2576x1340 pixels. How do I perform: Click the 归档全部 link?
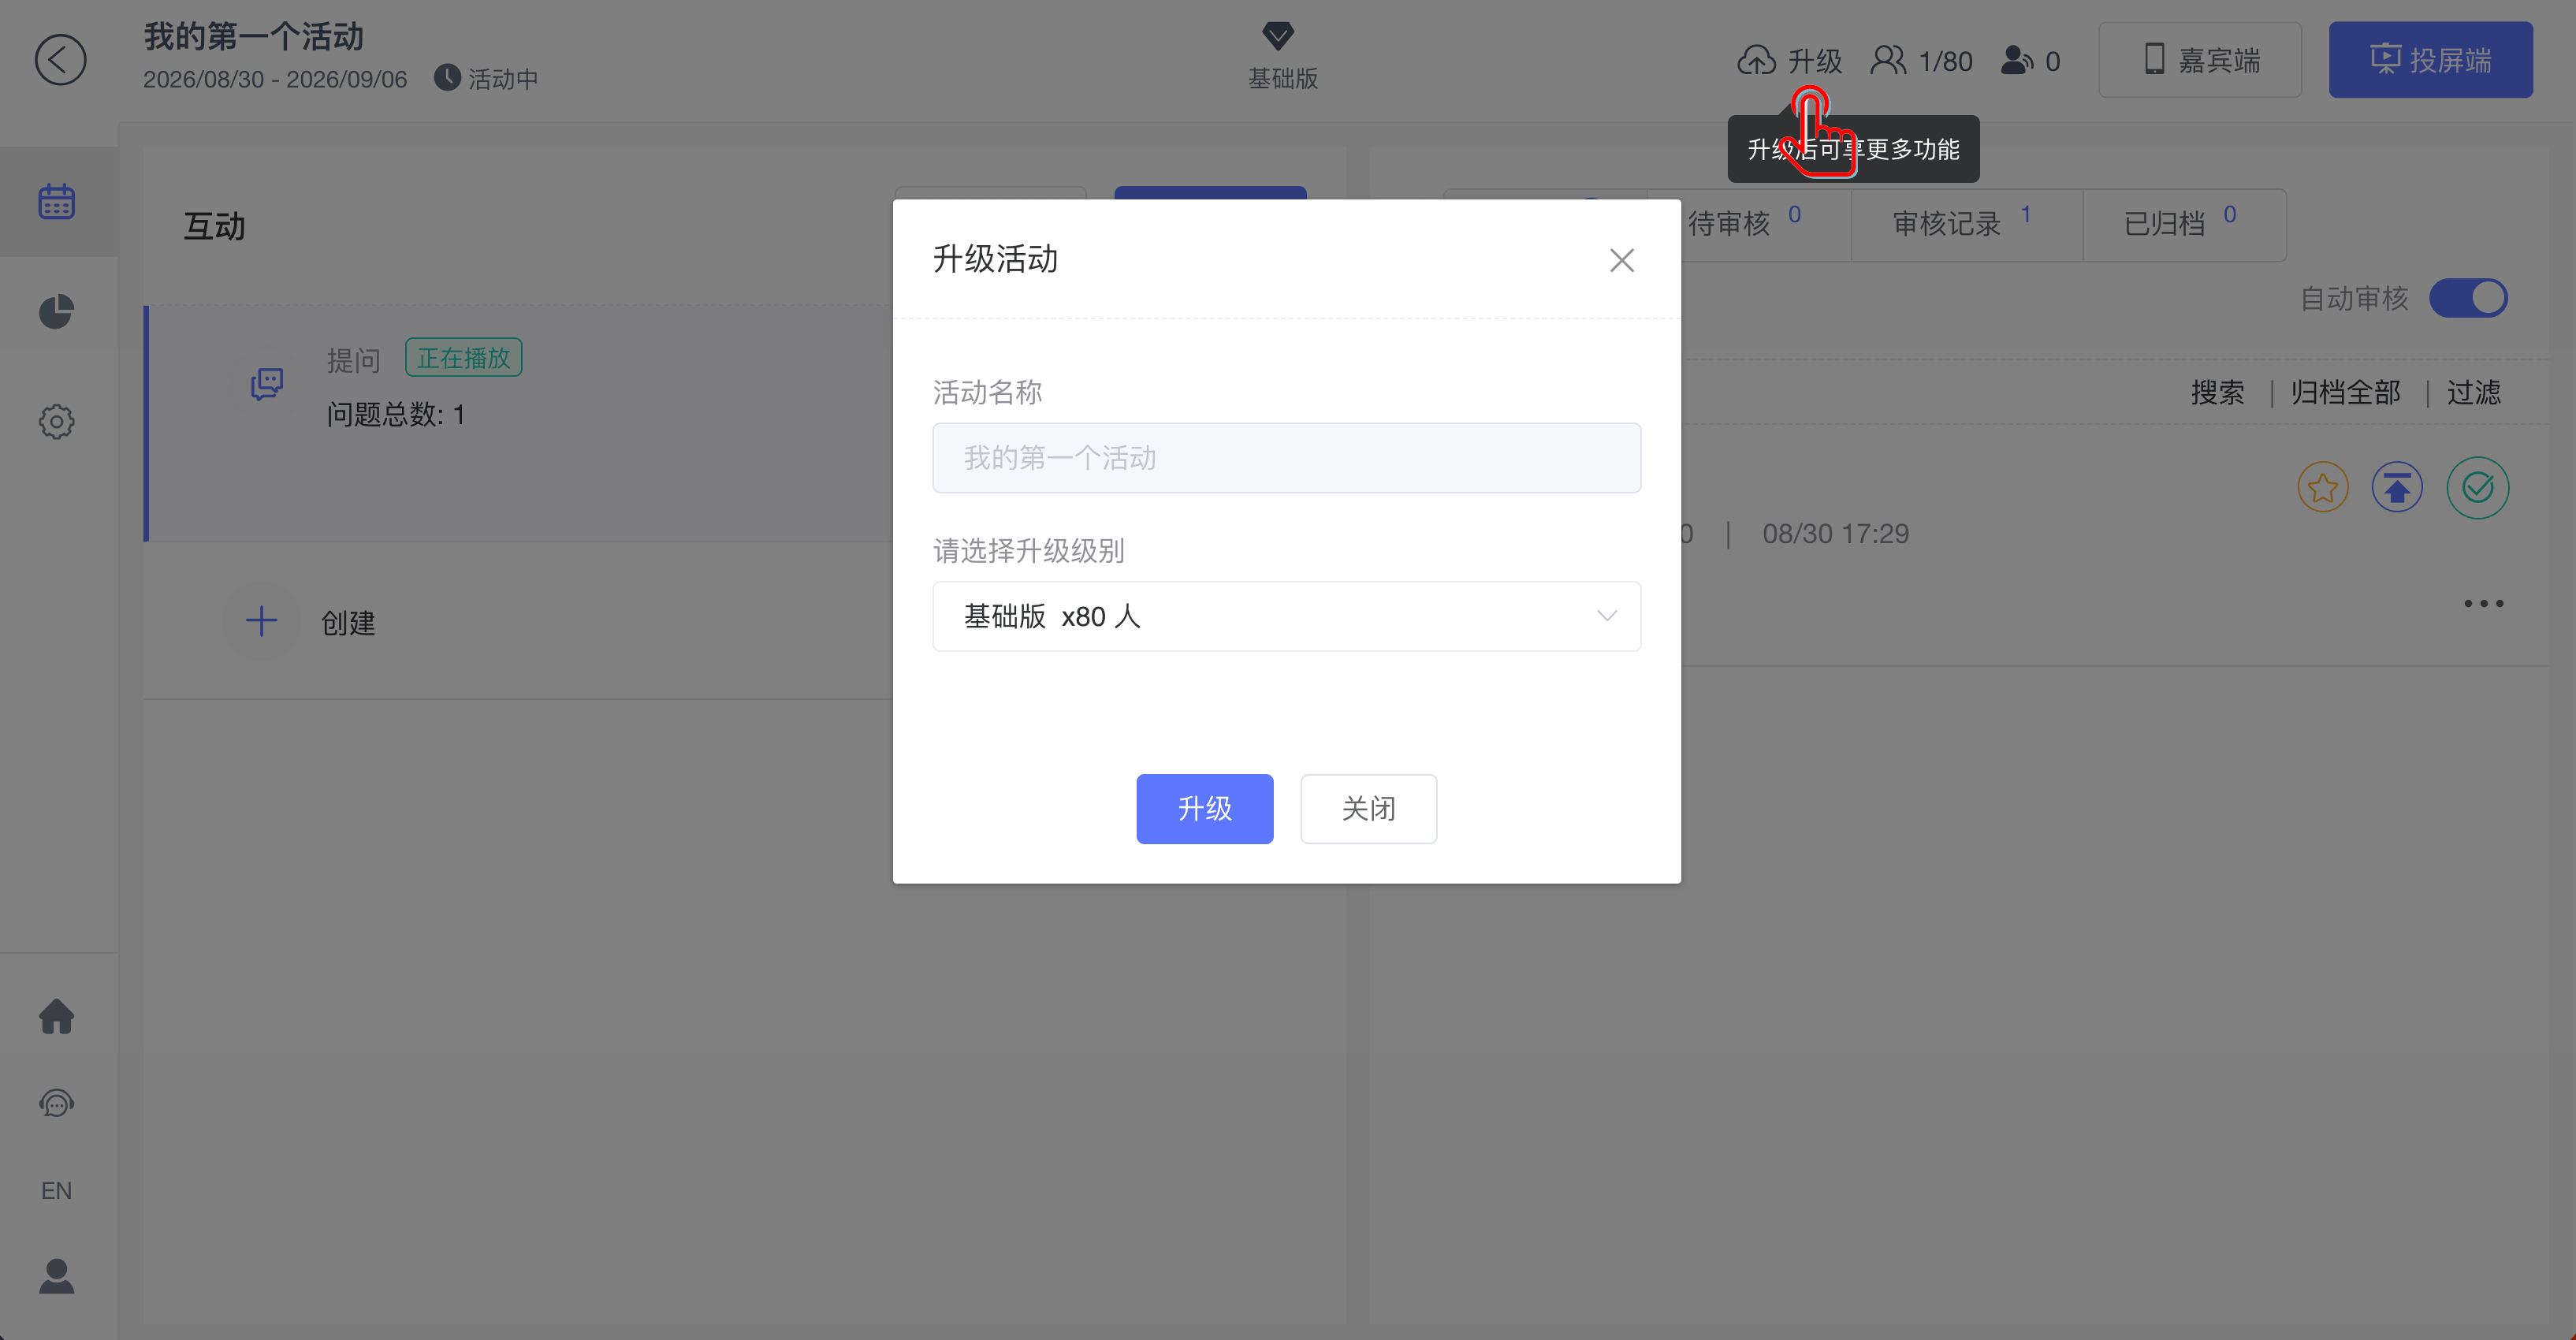point(2345,393)
